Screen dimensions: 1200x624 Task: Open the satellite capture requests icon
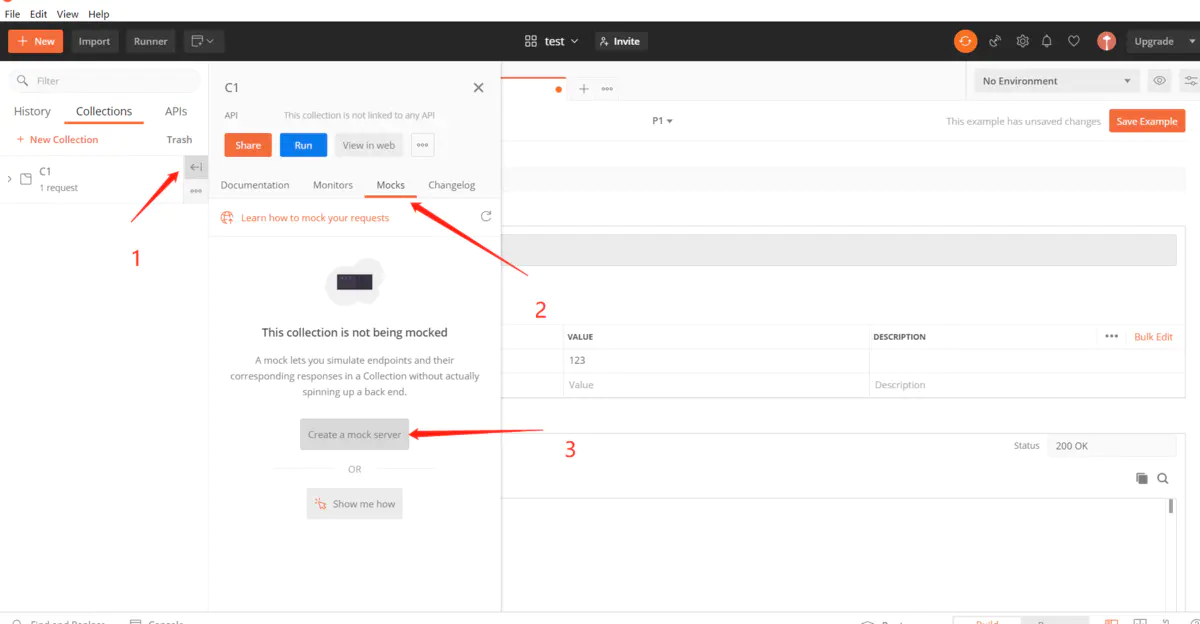[995, 41]
